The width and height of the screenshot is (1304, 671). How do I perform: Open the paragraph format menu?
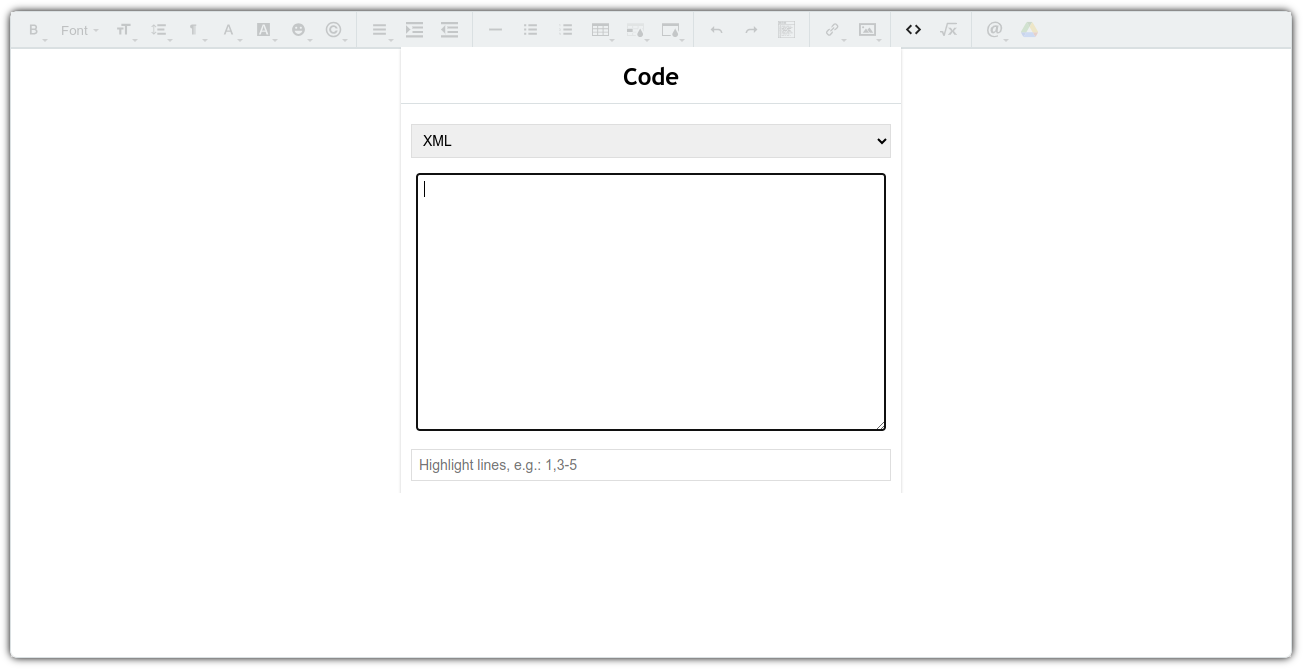(194, 30)
